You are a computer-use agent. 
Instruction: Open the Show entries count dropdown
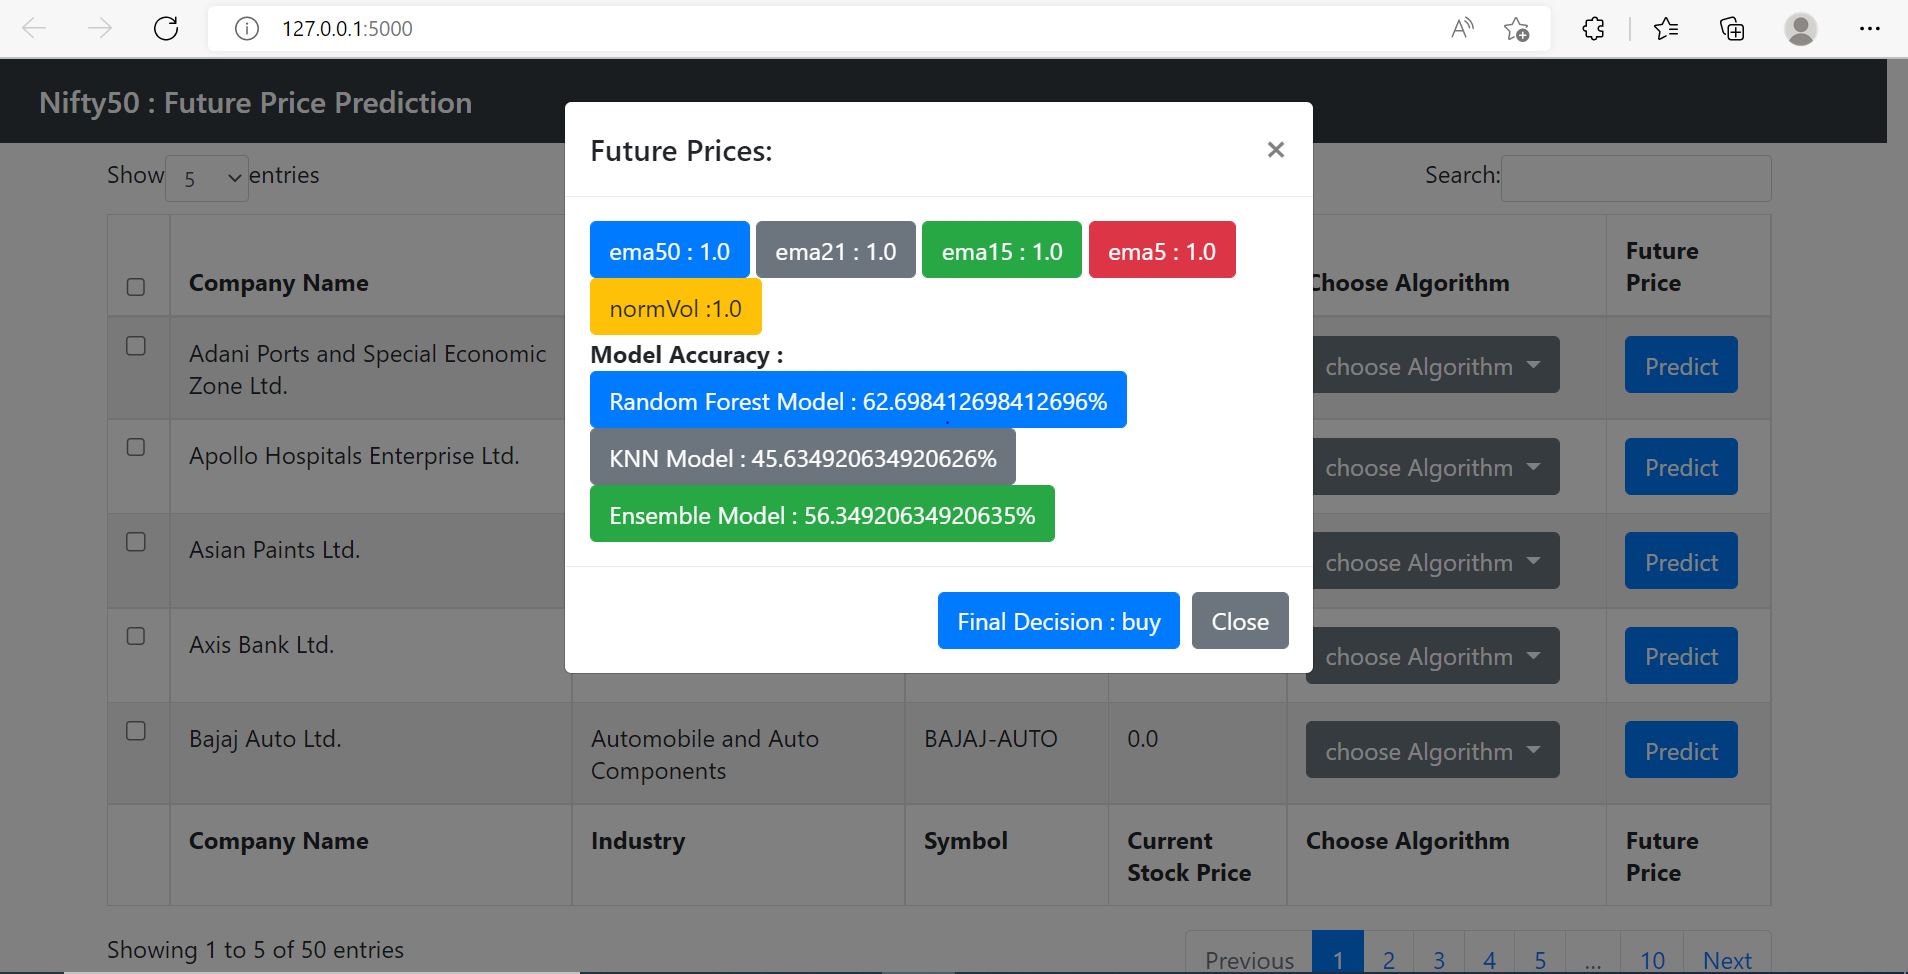(206, 178)
